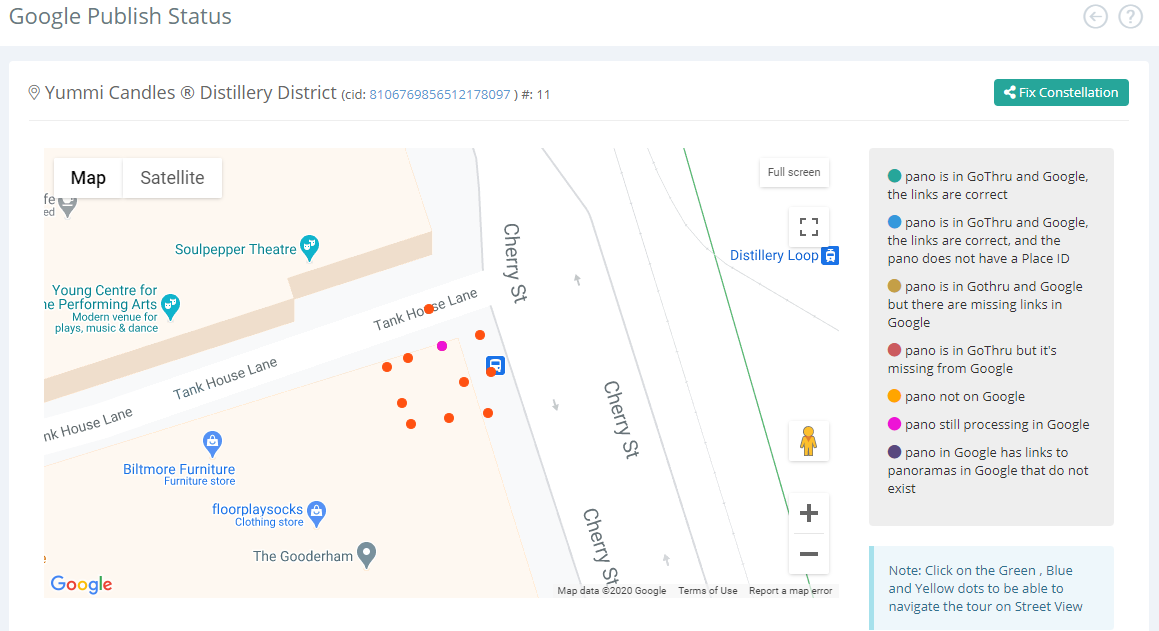Image resolution: width=1159 pixels, height=631 pixels.
Task: Select the Street View pegman icon
Action: pyautogui.click(x=809, y=441)
